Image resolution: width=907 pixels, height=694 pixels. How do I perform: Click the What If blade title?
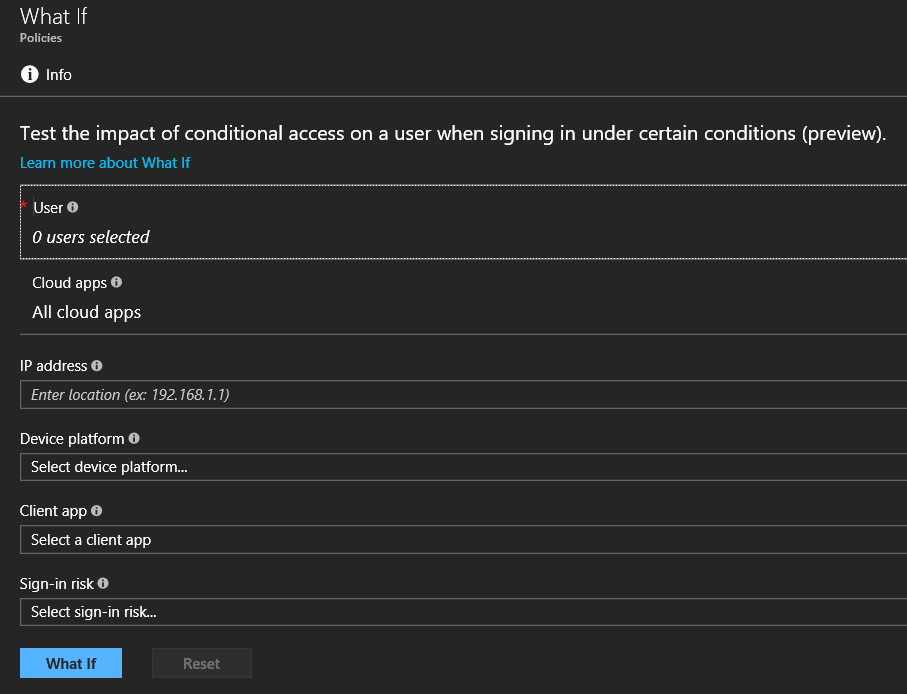(x=54, y=17)
